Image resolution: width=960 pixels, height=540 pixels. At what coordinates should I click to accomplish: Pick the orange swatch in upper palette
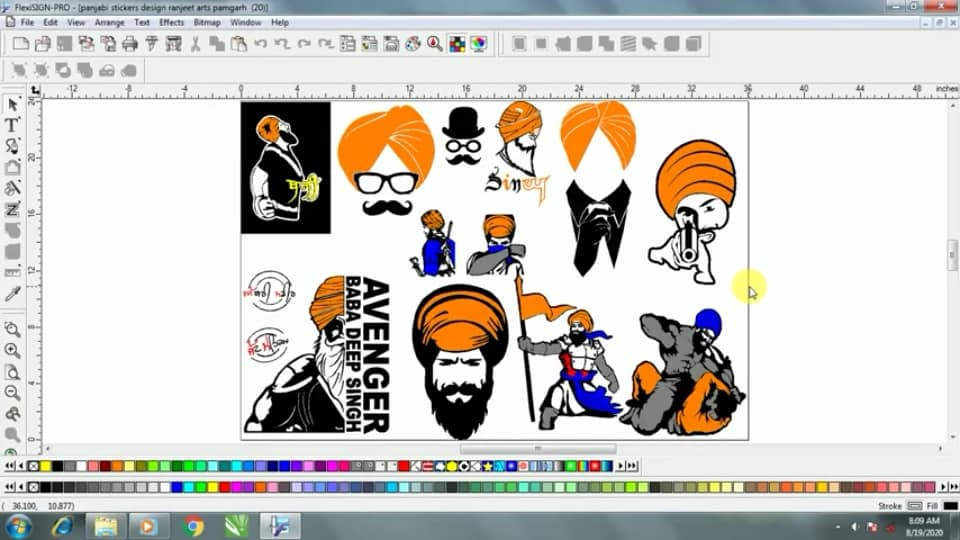click(x=117, y=467)
